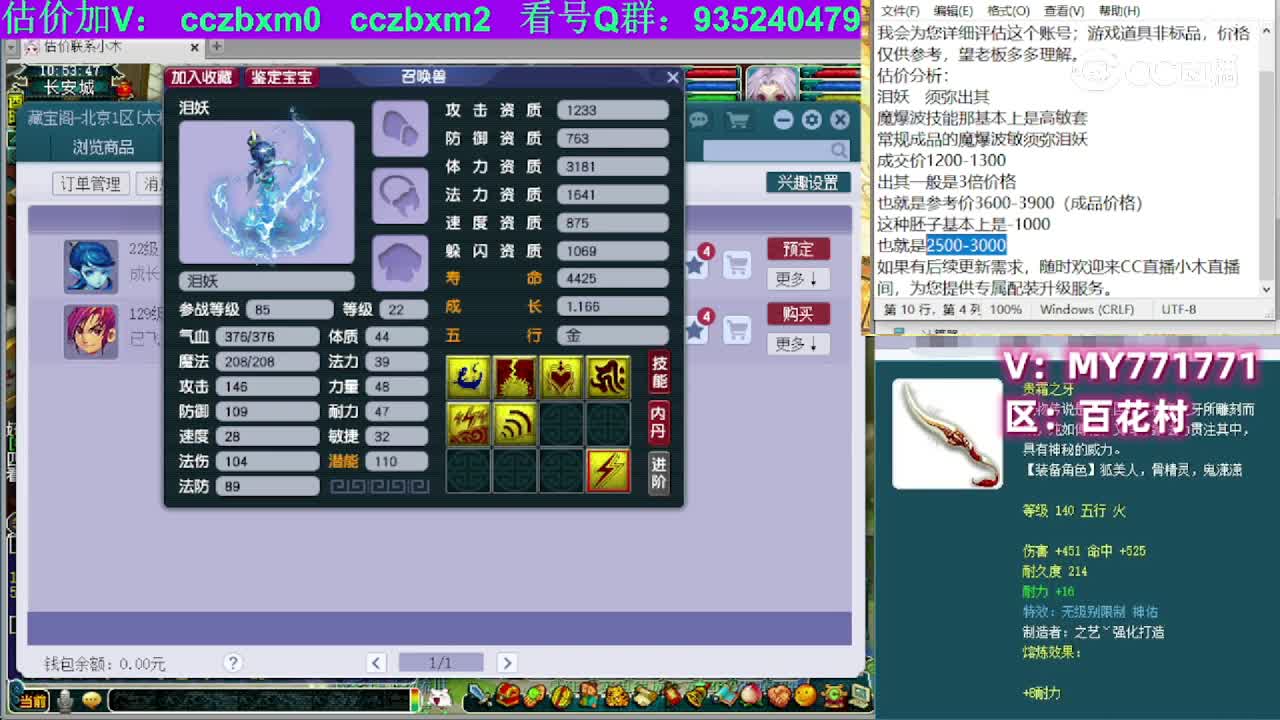This screenshot has width=1280, height=720.
Task: Click the microphone icon in chat bar
Action: (66, 701)
